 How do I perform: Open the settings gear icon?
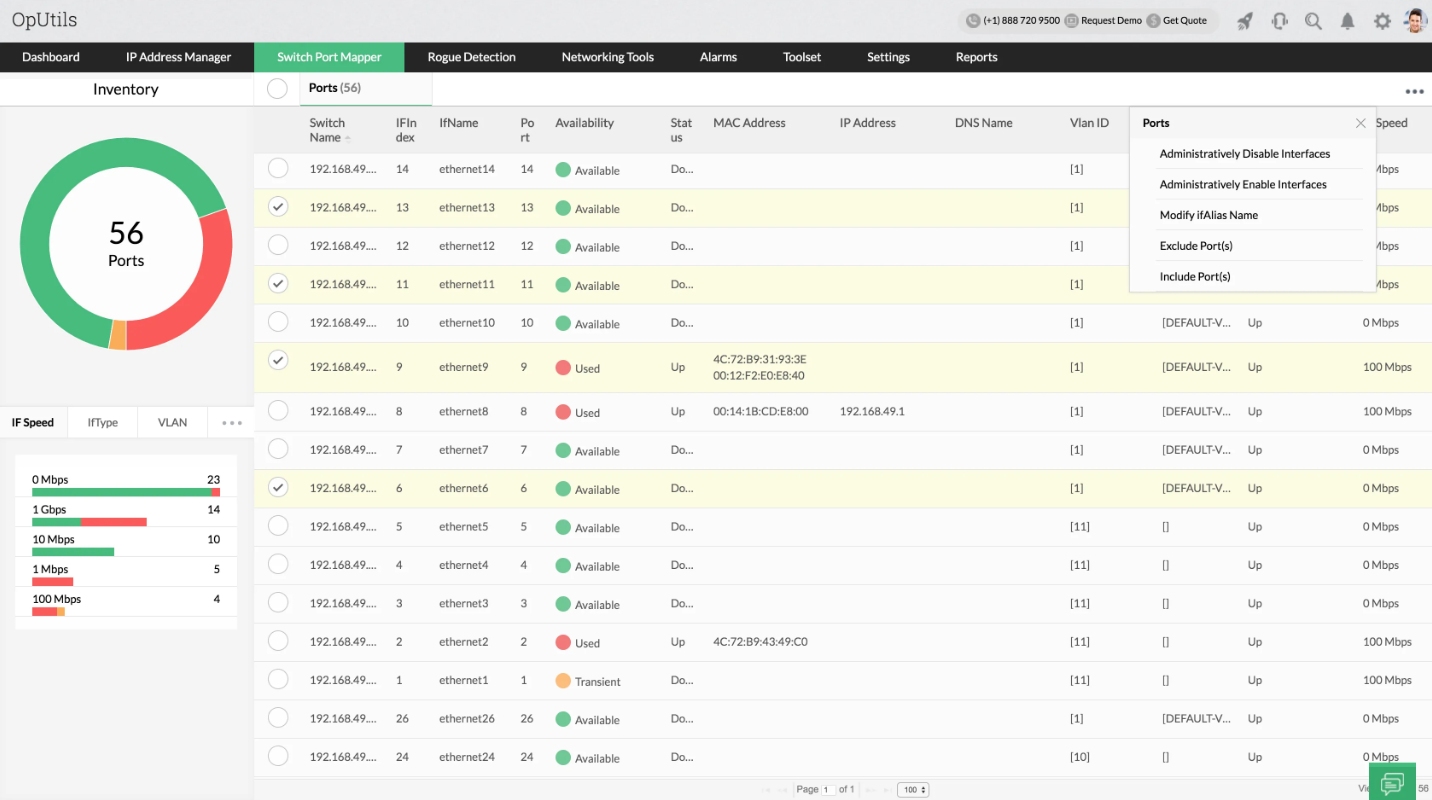point(1382,21)
